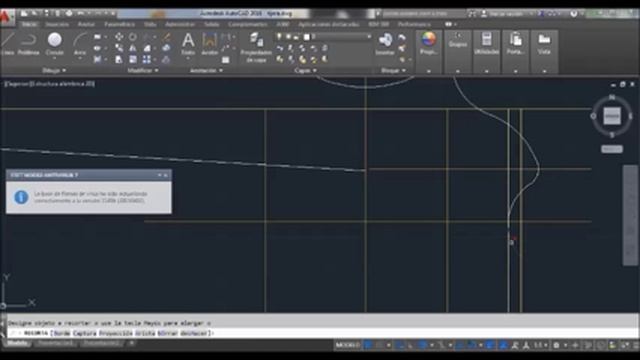640x360 pixels.
Task: Activate the Matriz (array) tool
Action: pyautogui.click(x=147, y=60)
